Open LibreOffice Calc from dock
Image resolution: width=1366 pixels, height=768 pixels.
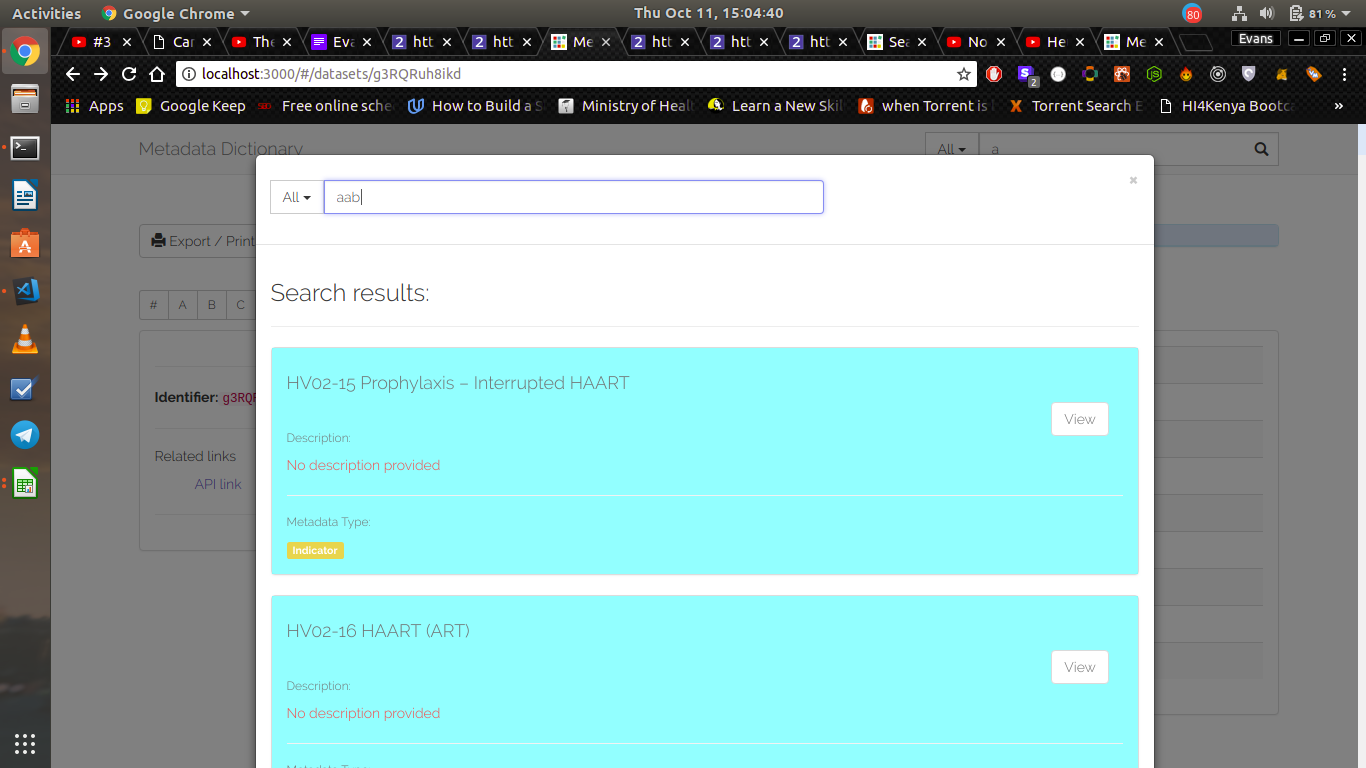25,484
